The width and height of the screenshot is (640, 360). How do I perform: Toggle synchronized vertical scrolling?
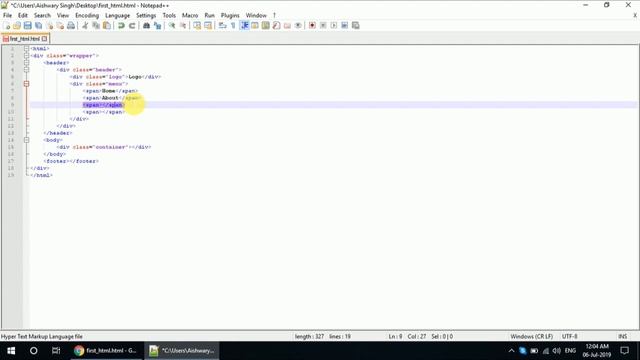(x=197, y=26)
